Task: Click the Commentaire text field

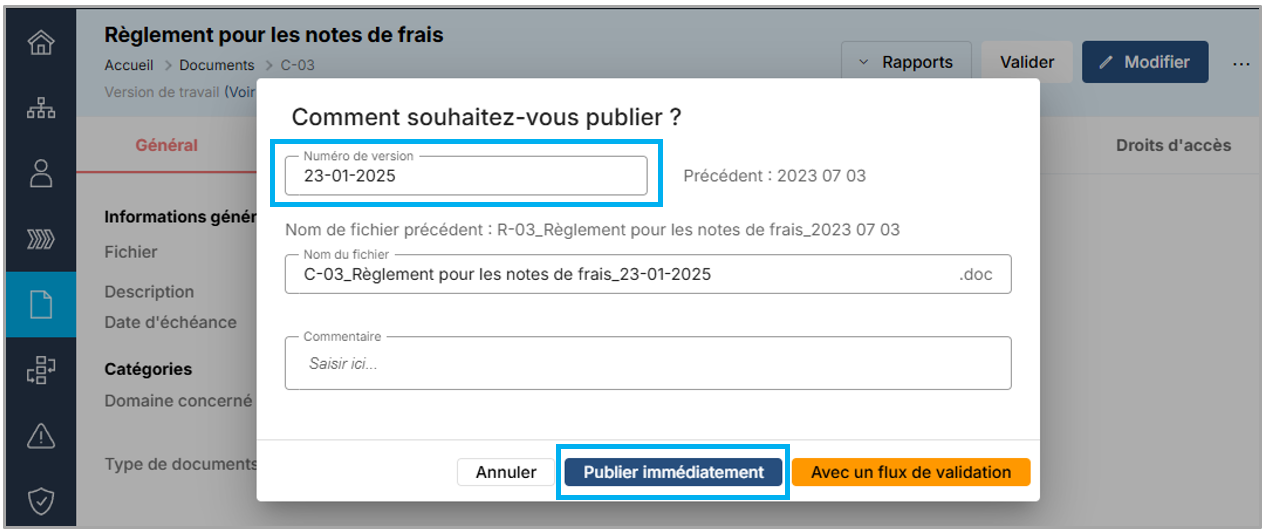Action: pyautogui.click(x=648, y=364)
